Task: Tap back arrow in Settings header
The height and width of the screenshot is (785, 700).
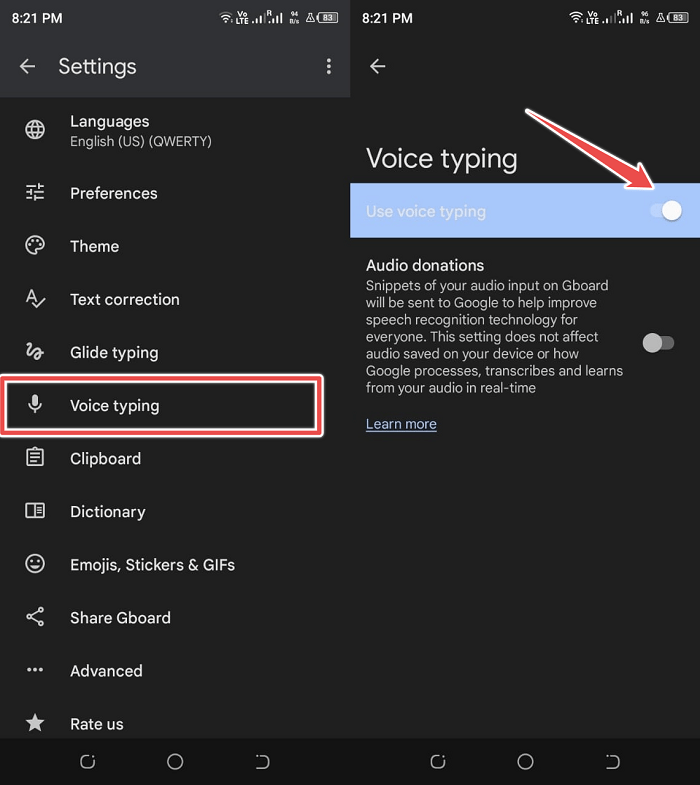Action: click(28, 66)
